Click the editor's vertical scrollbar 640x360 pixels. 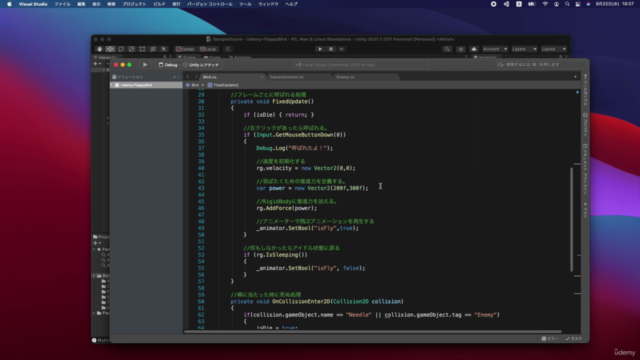pyautogui.click(x=571, y=219)
